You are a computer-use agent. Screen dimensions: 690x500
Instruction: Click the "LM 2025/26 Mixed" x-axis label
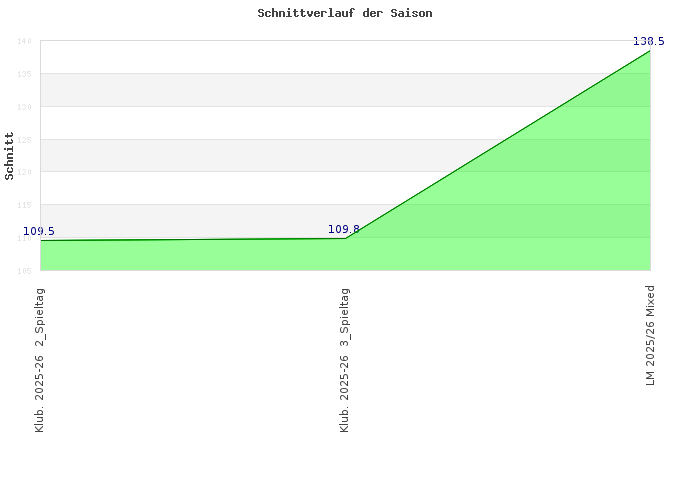(650, 335)
